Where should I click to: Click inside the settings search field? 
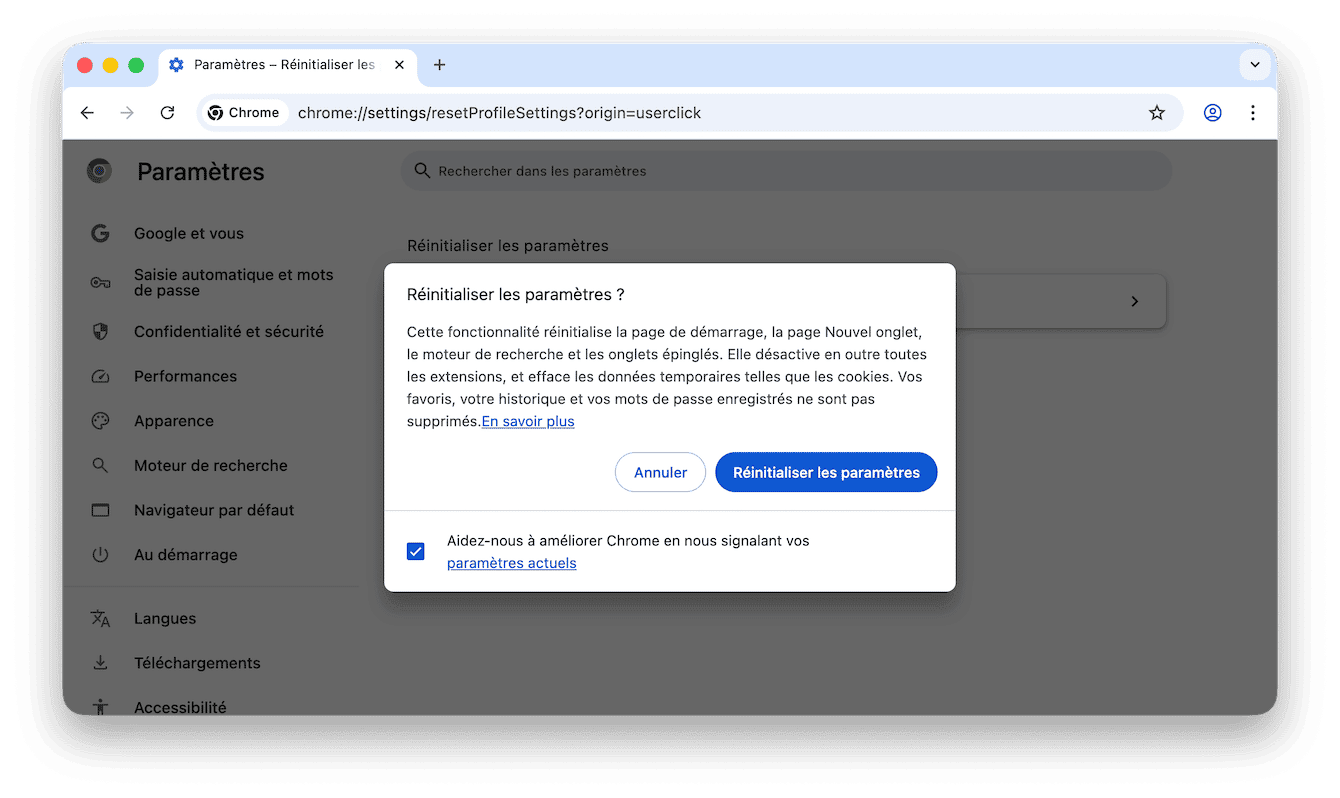click(786, 171)
